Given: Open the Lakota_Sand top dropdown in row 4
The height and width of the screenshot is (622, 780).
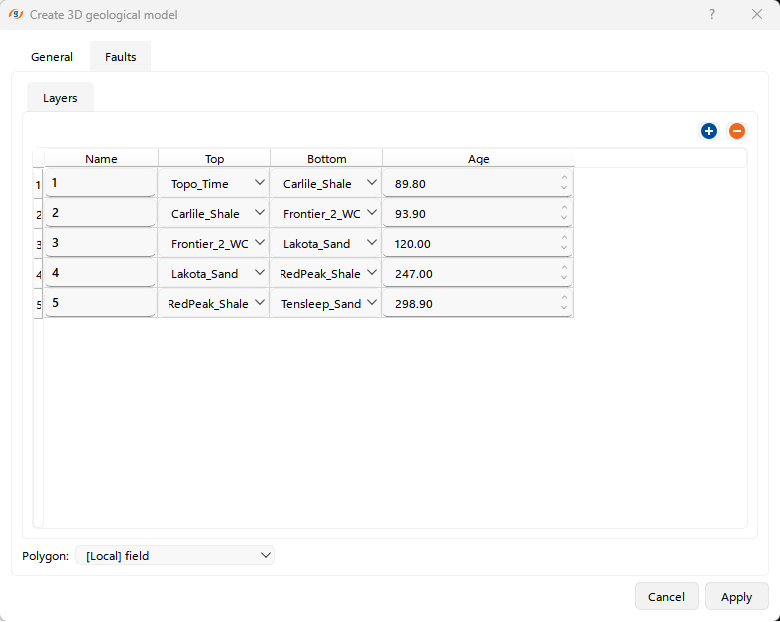Looking at the screenshot, I should pos(260,273).
